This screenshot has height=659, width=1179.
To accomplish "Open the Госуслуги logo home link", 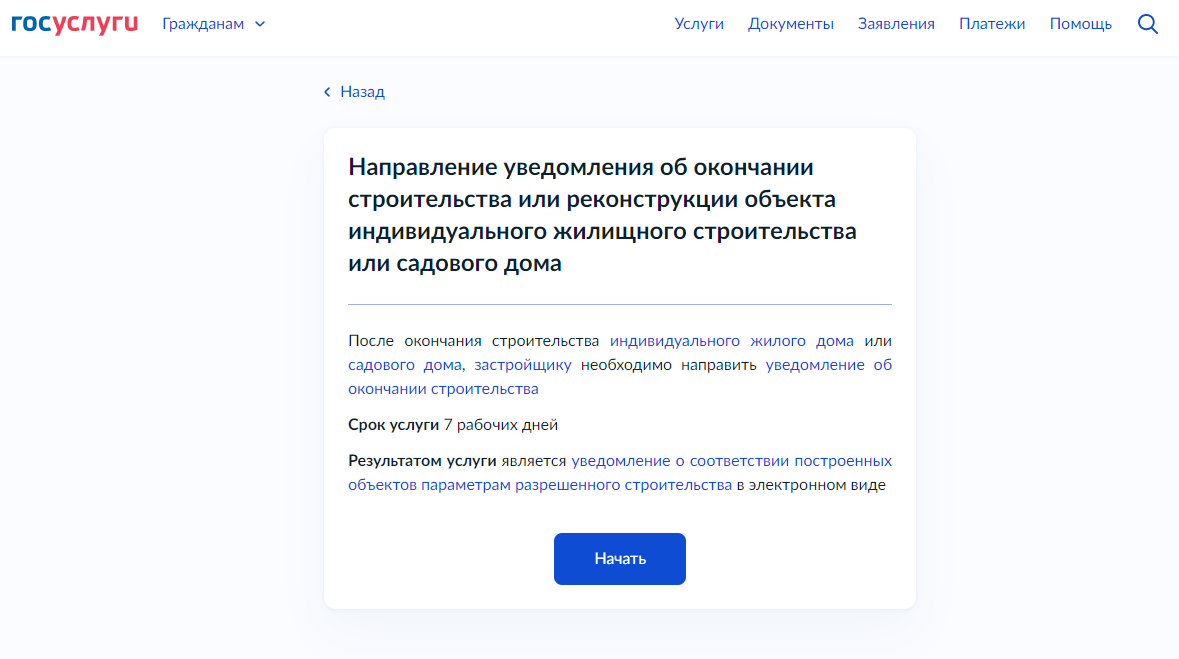I will (74, 24).
